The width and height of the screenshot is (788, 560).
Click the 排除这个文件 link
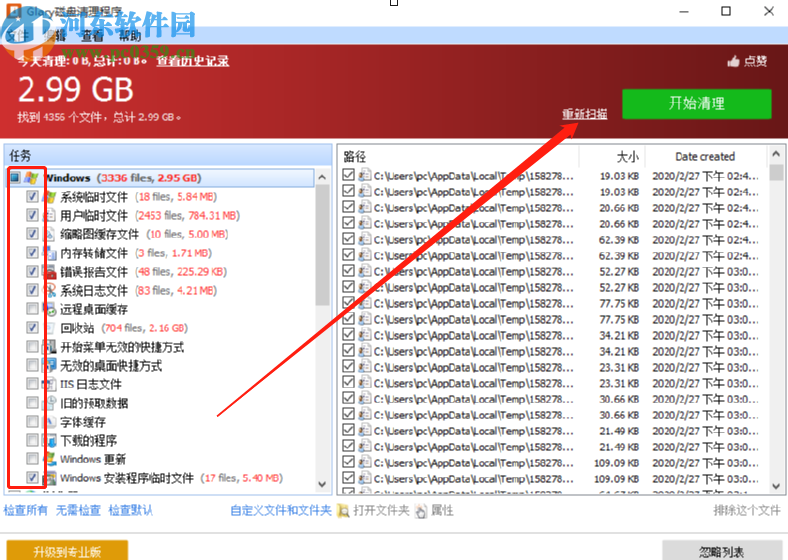pyautogui.click(x=747, y=511)
